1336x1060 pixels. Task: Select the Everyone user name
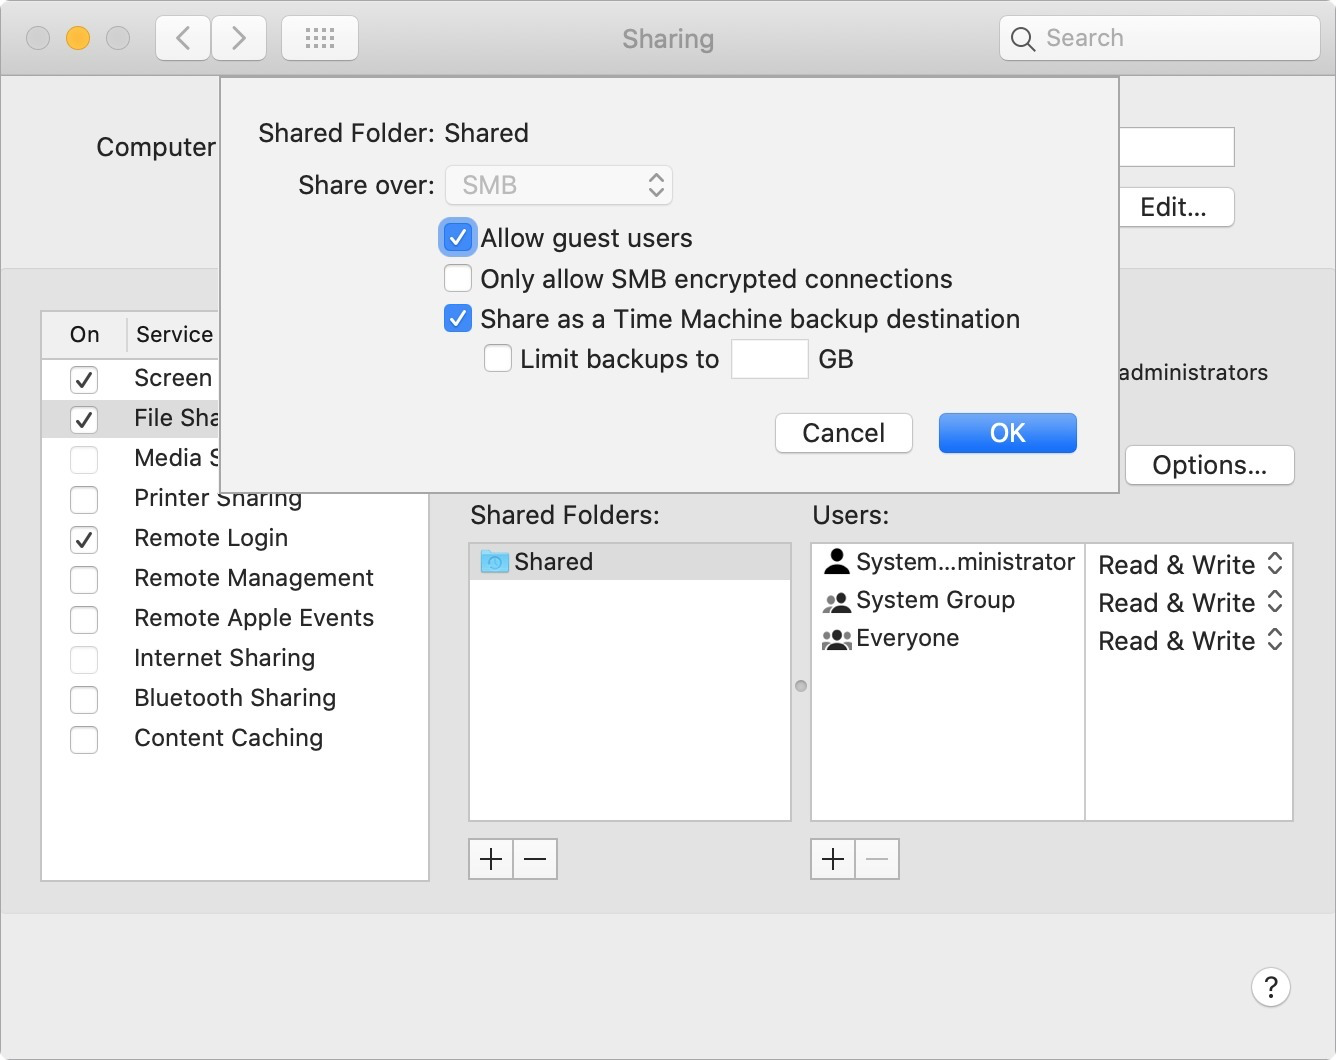[x=907, y=638]
